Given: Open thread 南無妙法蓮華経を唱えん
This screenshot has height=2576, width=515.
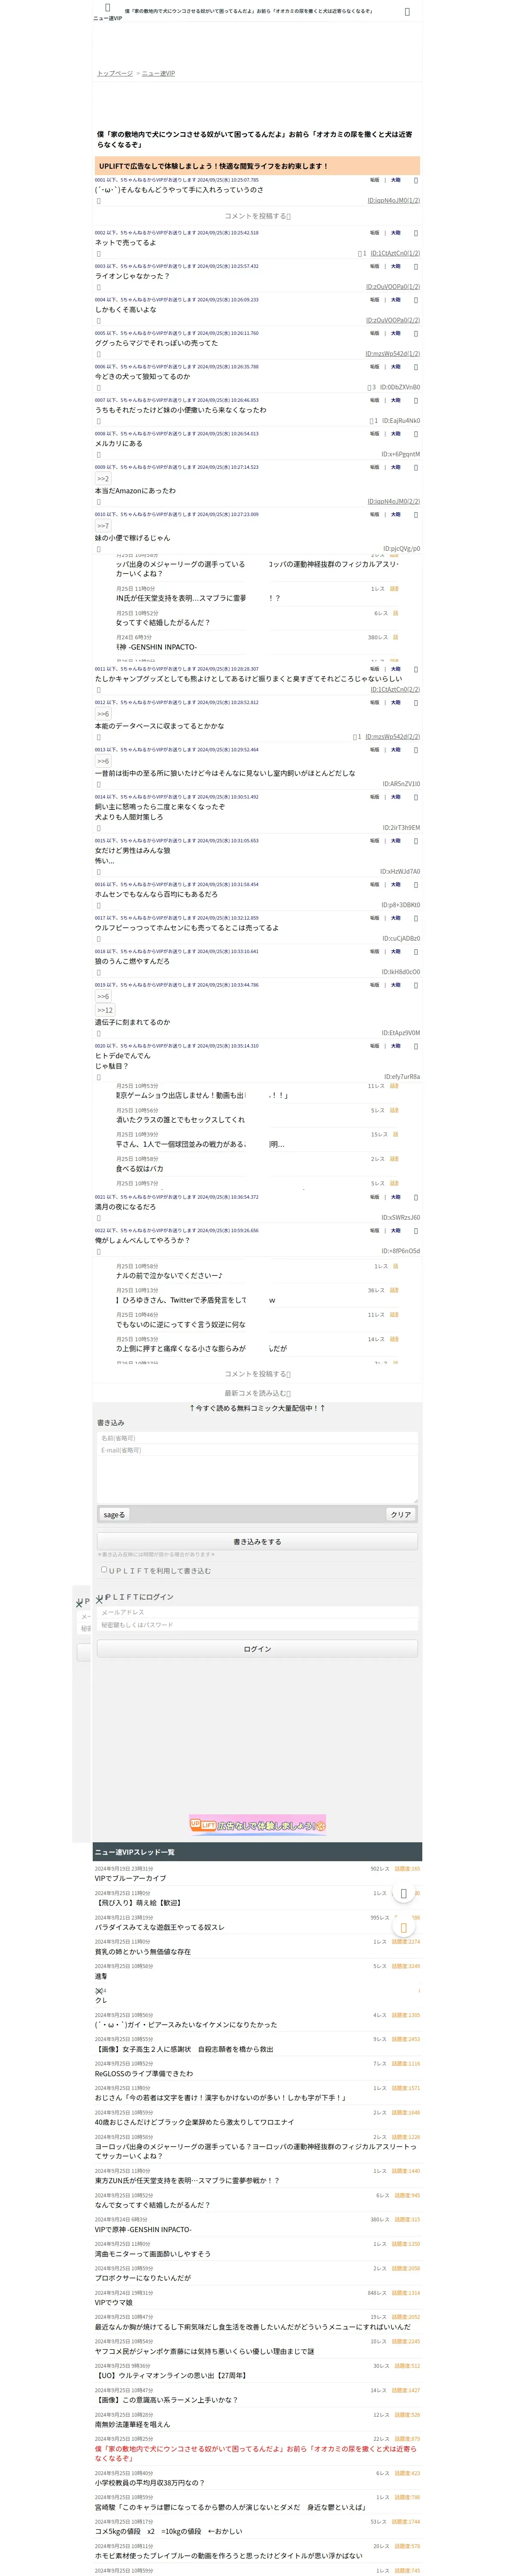Looking at the screenshot, I should [x=132, y=2424].
